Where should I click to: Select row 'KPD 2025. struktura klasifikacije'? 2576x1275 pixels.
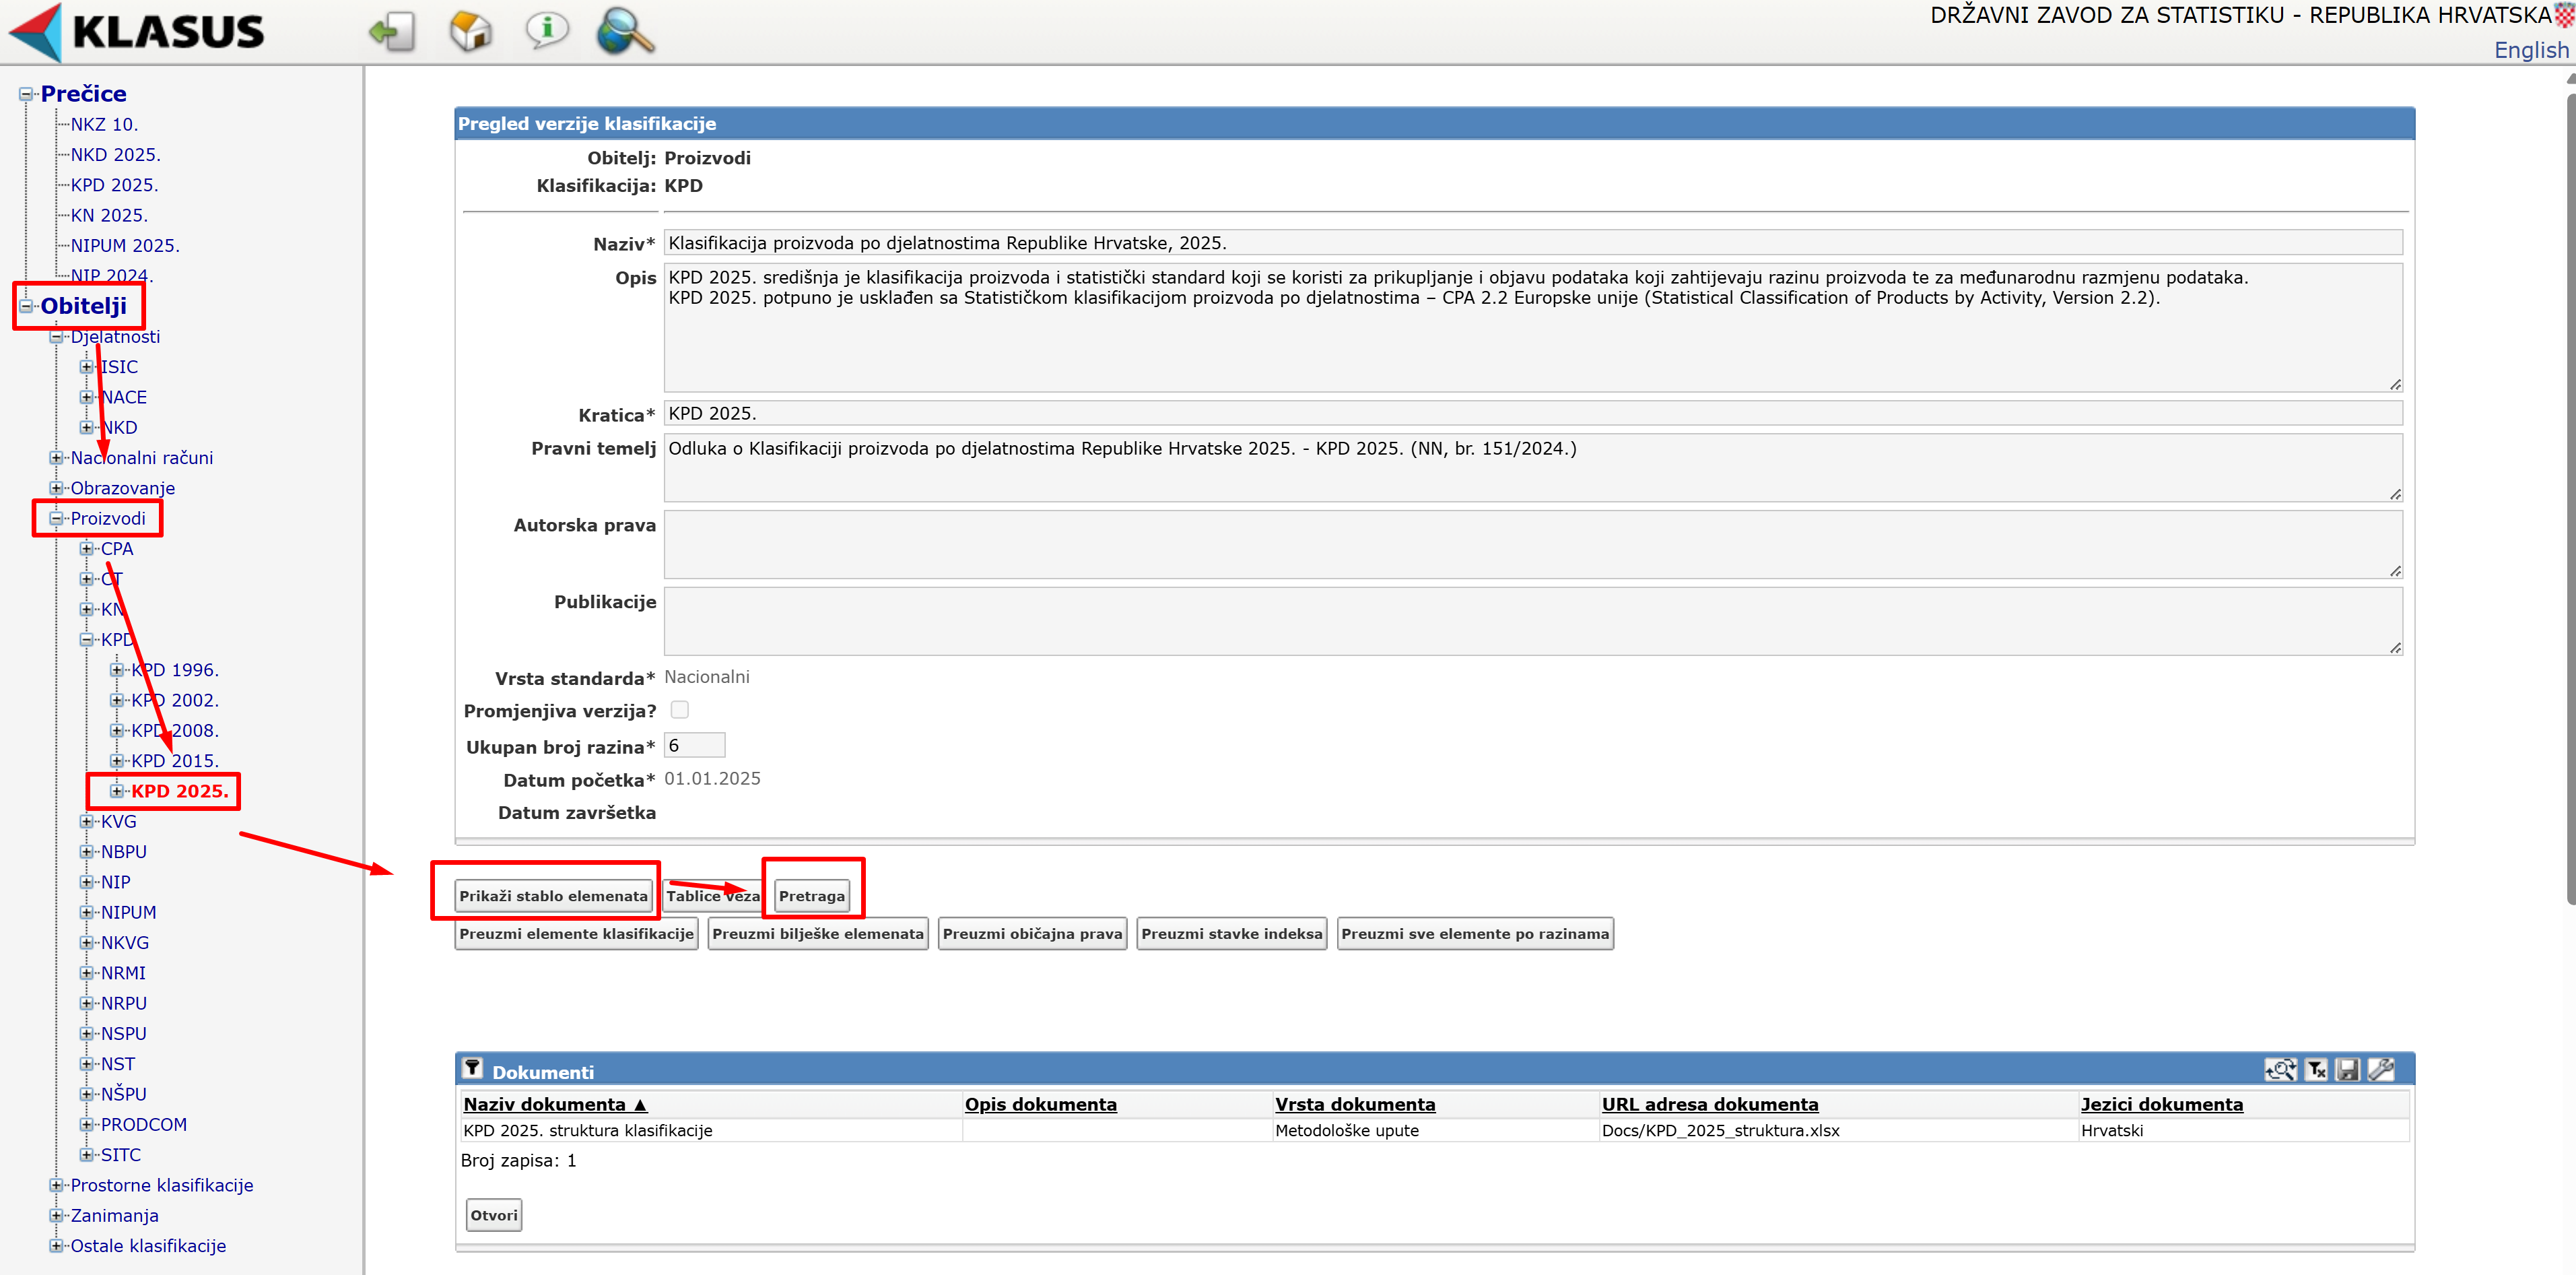tap(1435, 1131)
